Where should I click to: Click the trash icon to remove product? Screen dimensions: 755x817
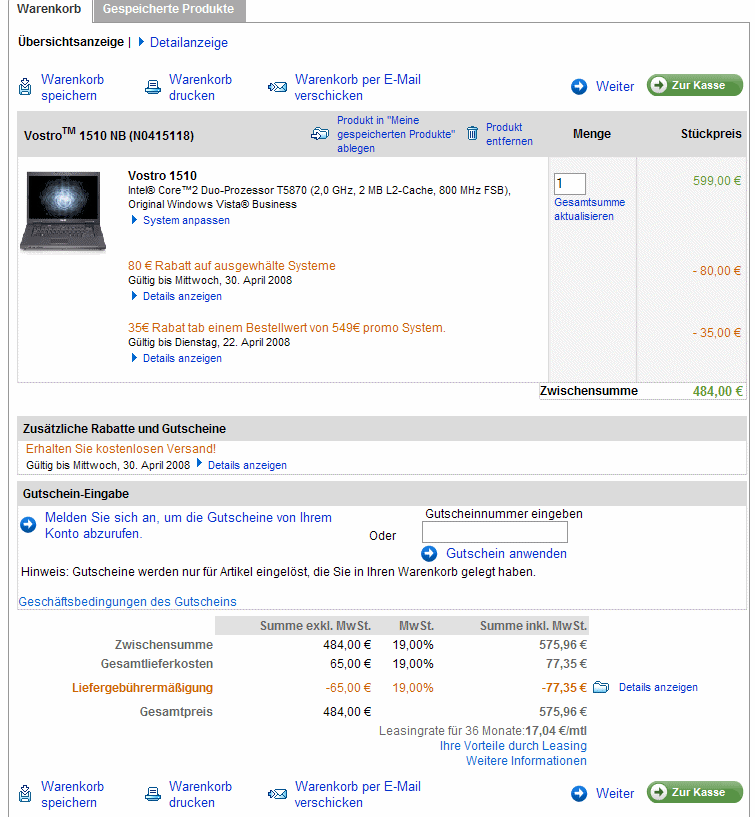pyautogui.click(x=472, y=133)
